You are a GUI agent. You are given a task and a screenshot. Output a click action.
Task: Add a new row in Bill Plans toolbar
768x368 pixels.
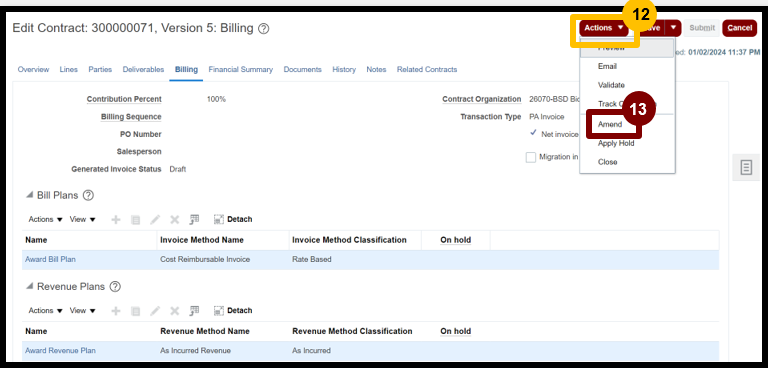116,220
